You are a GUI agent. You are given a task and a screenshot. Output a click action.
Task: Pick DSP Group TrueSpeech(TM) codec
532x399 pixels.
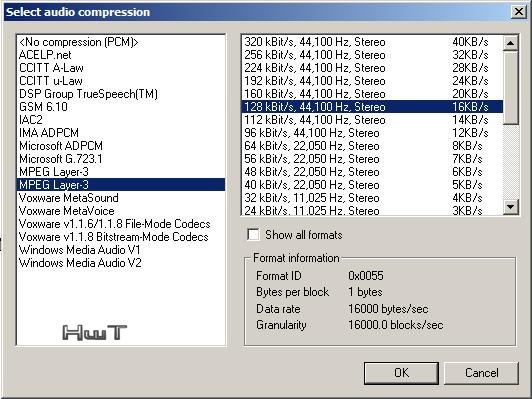tap(120, 94)
